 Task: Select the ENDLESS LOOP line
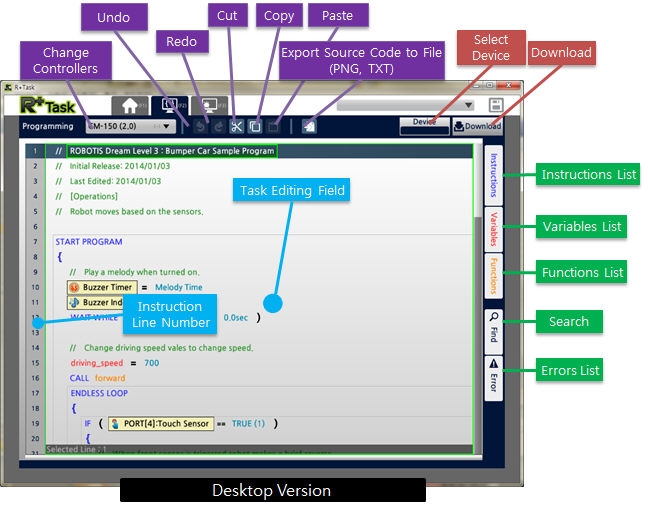pos(99,393)
